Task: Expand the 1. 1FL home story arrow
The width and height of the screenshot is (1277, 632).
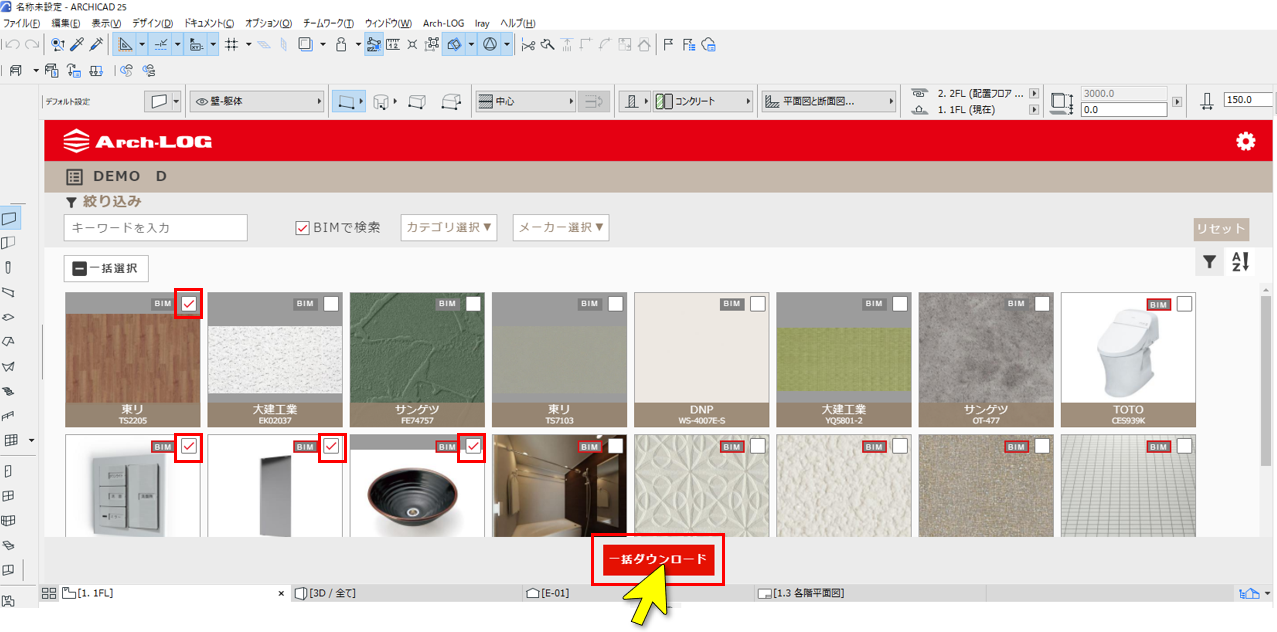Action: point(1034,109)
